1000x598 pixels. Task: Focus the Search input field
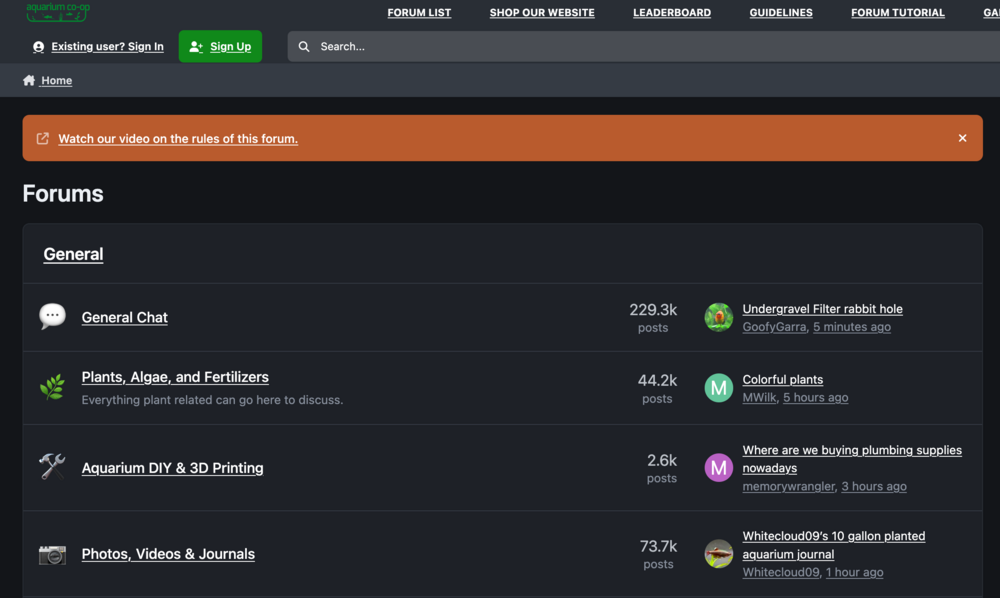pos(644,47)
